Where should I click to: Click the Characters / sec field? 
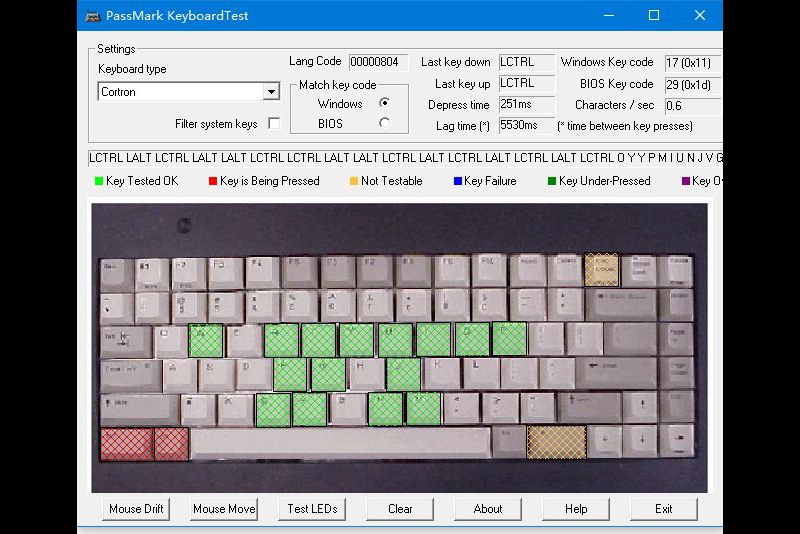click(x=693, y=106)
